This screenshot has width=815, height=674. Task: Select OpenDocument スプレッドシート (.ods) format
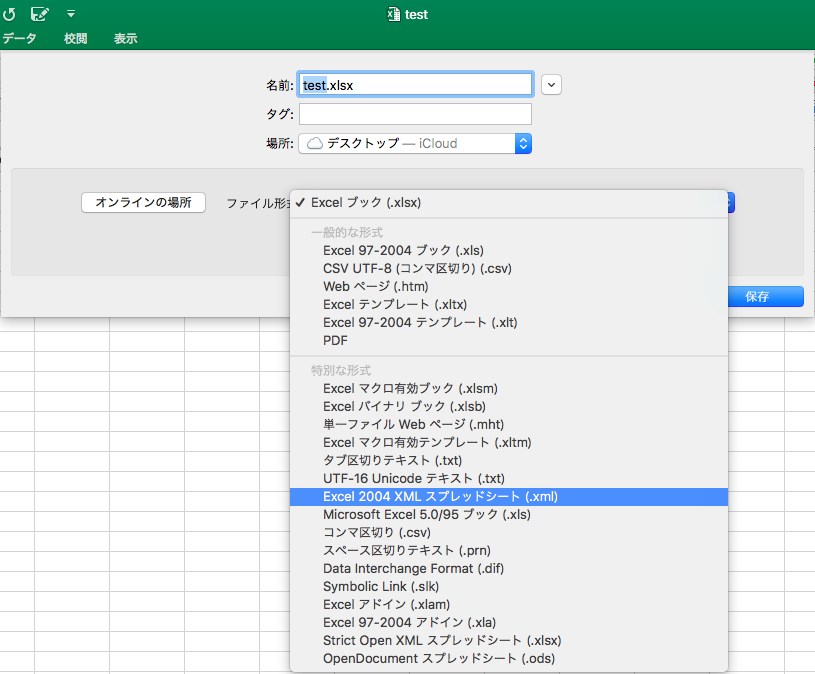pos(439,658)
